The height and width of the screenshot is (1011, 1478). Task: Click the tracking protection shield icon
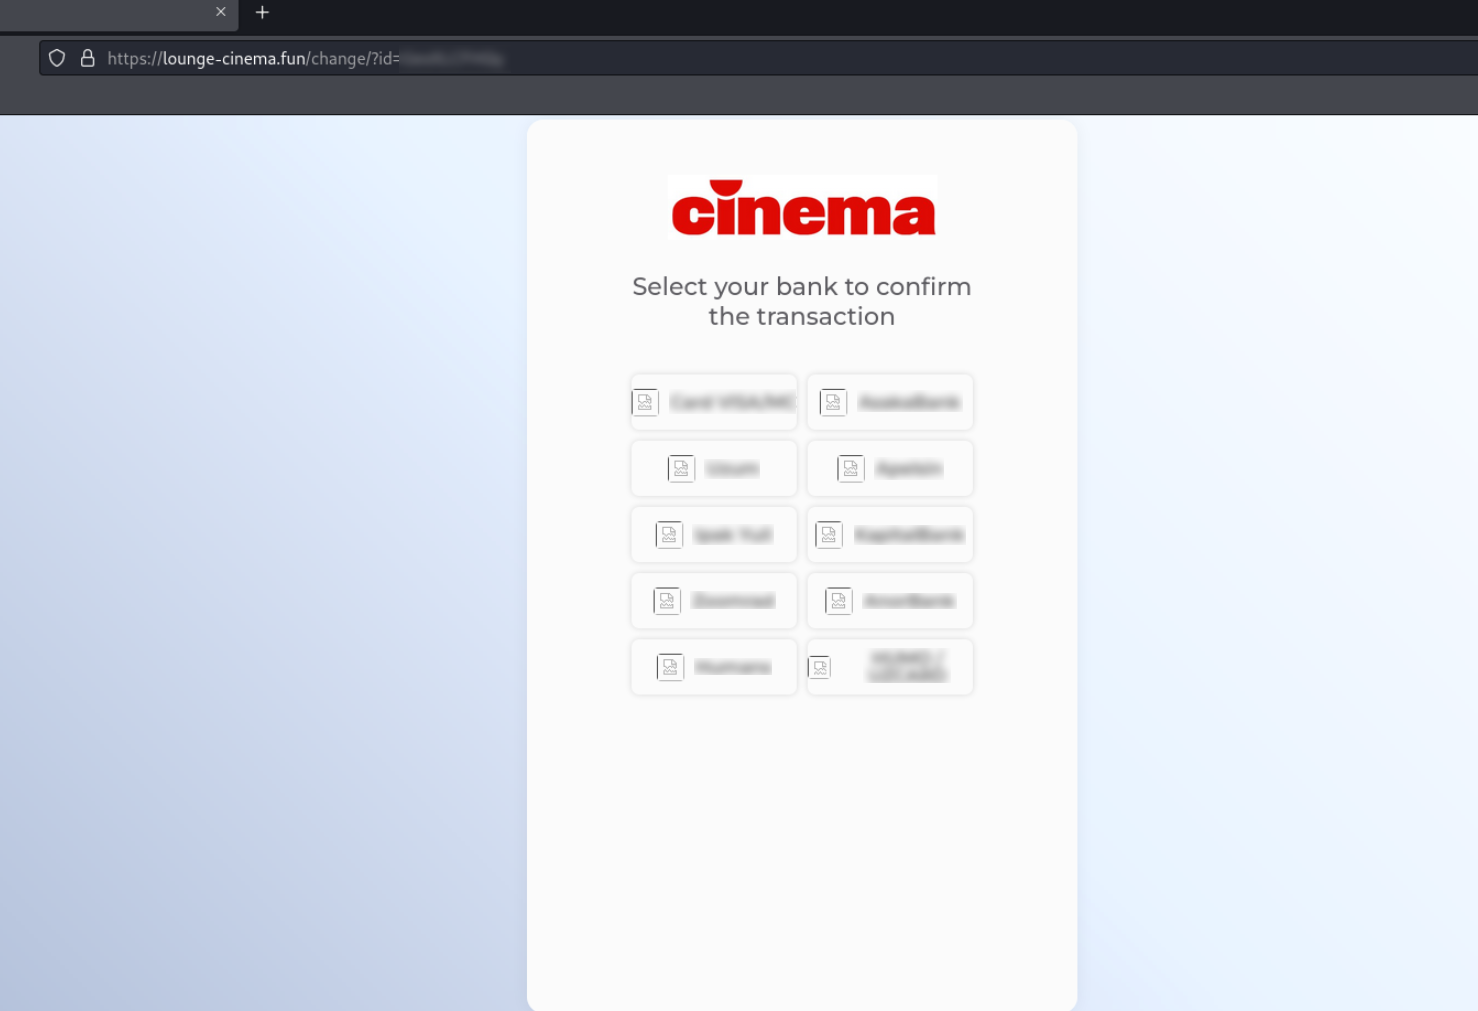(x=56, y=58)
